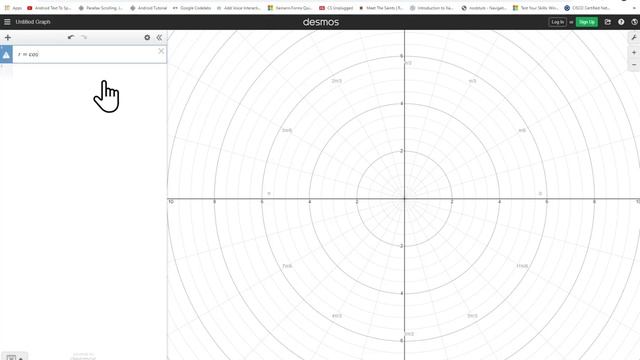Open the Meet The Saints bookmark
This screenshot has height=360, width=640.
(382, 8)
